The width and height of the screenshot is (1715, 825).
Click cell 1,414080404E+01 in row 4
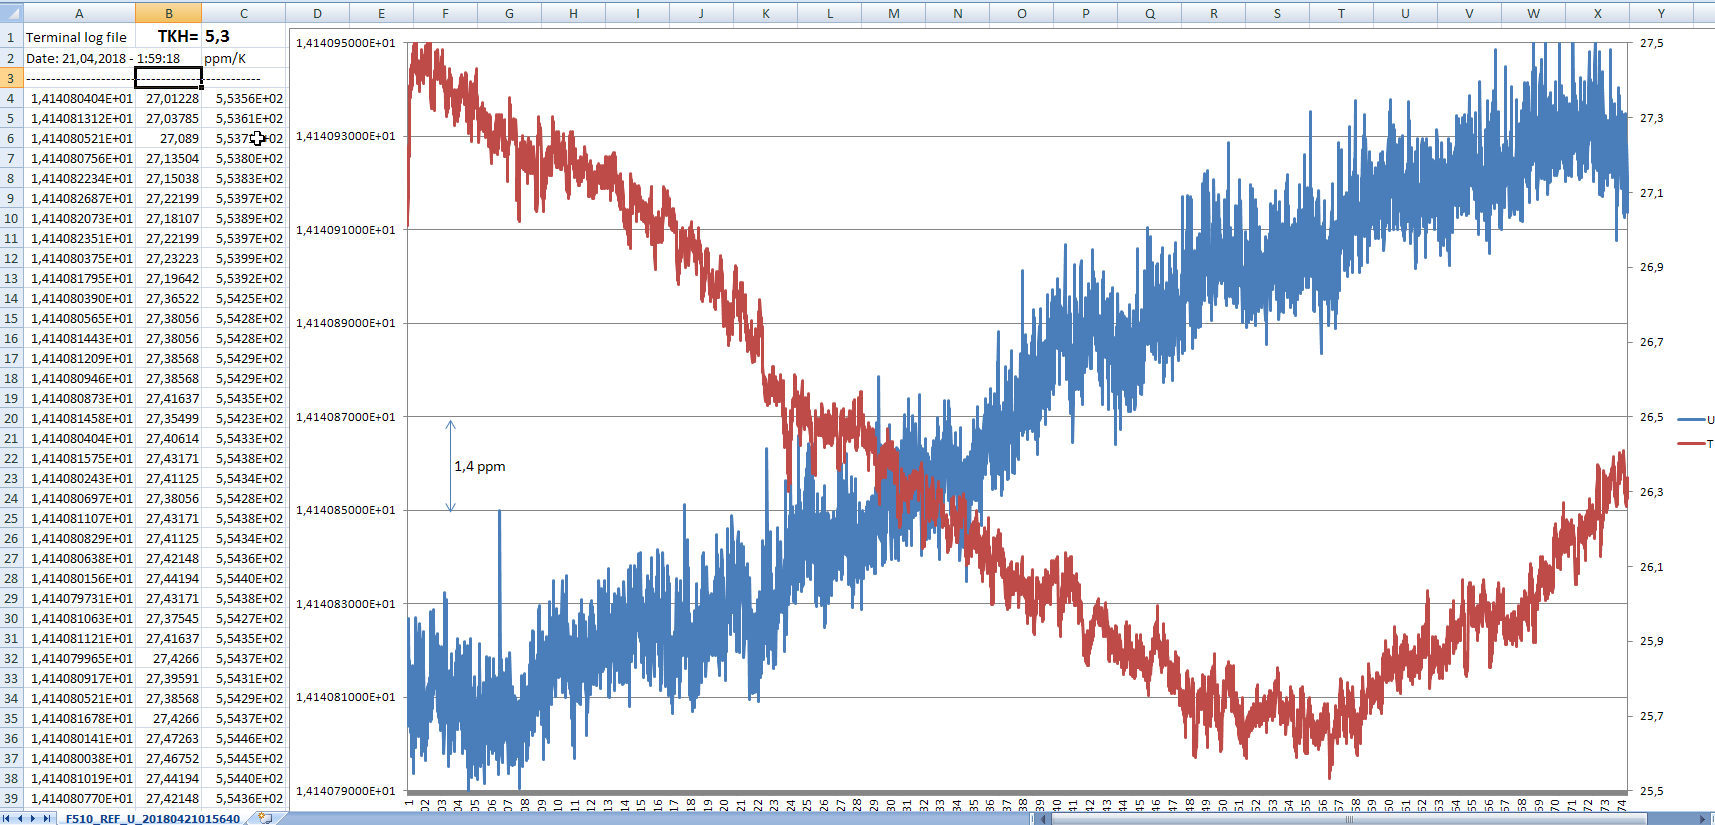click(x=79, y=98)
